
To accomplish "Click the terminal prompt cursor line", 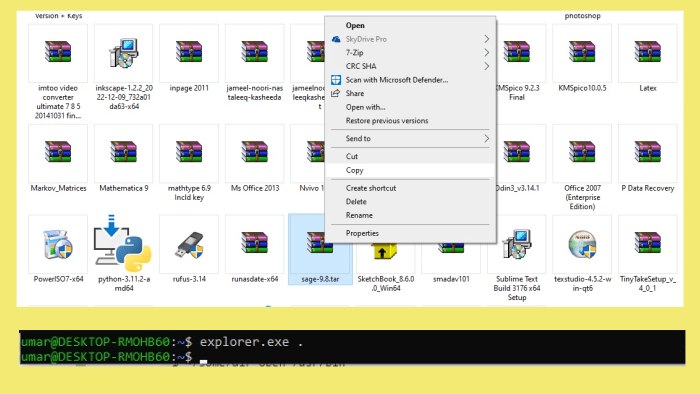I will tap(352, 357).
